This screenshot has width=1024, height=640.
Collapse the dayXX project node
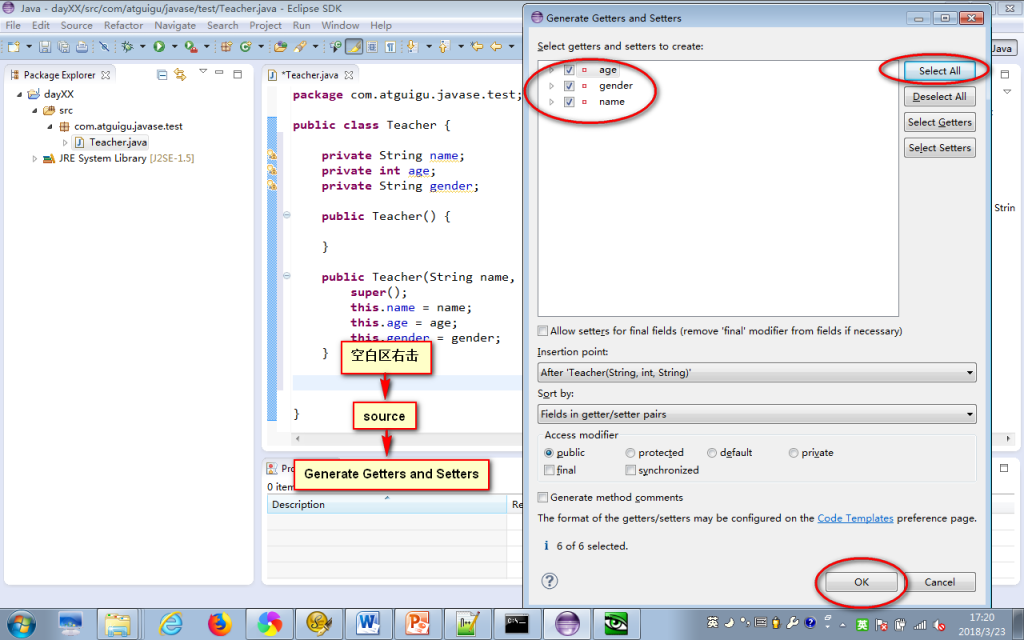19,94
